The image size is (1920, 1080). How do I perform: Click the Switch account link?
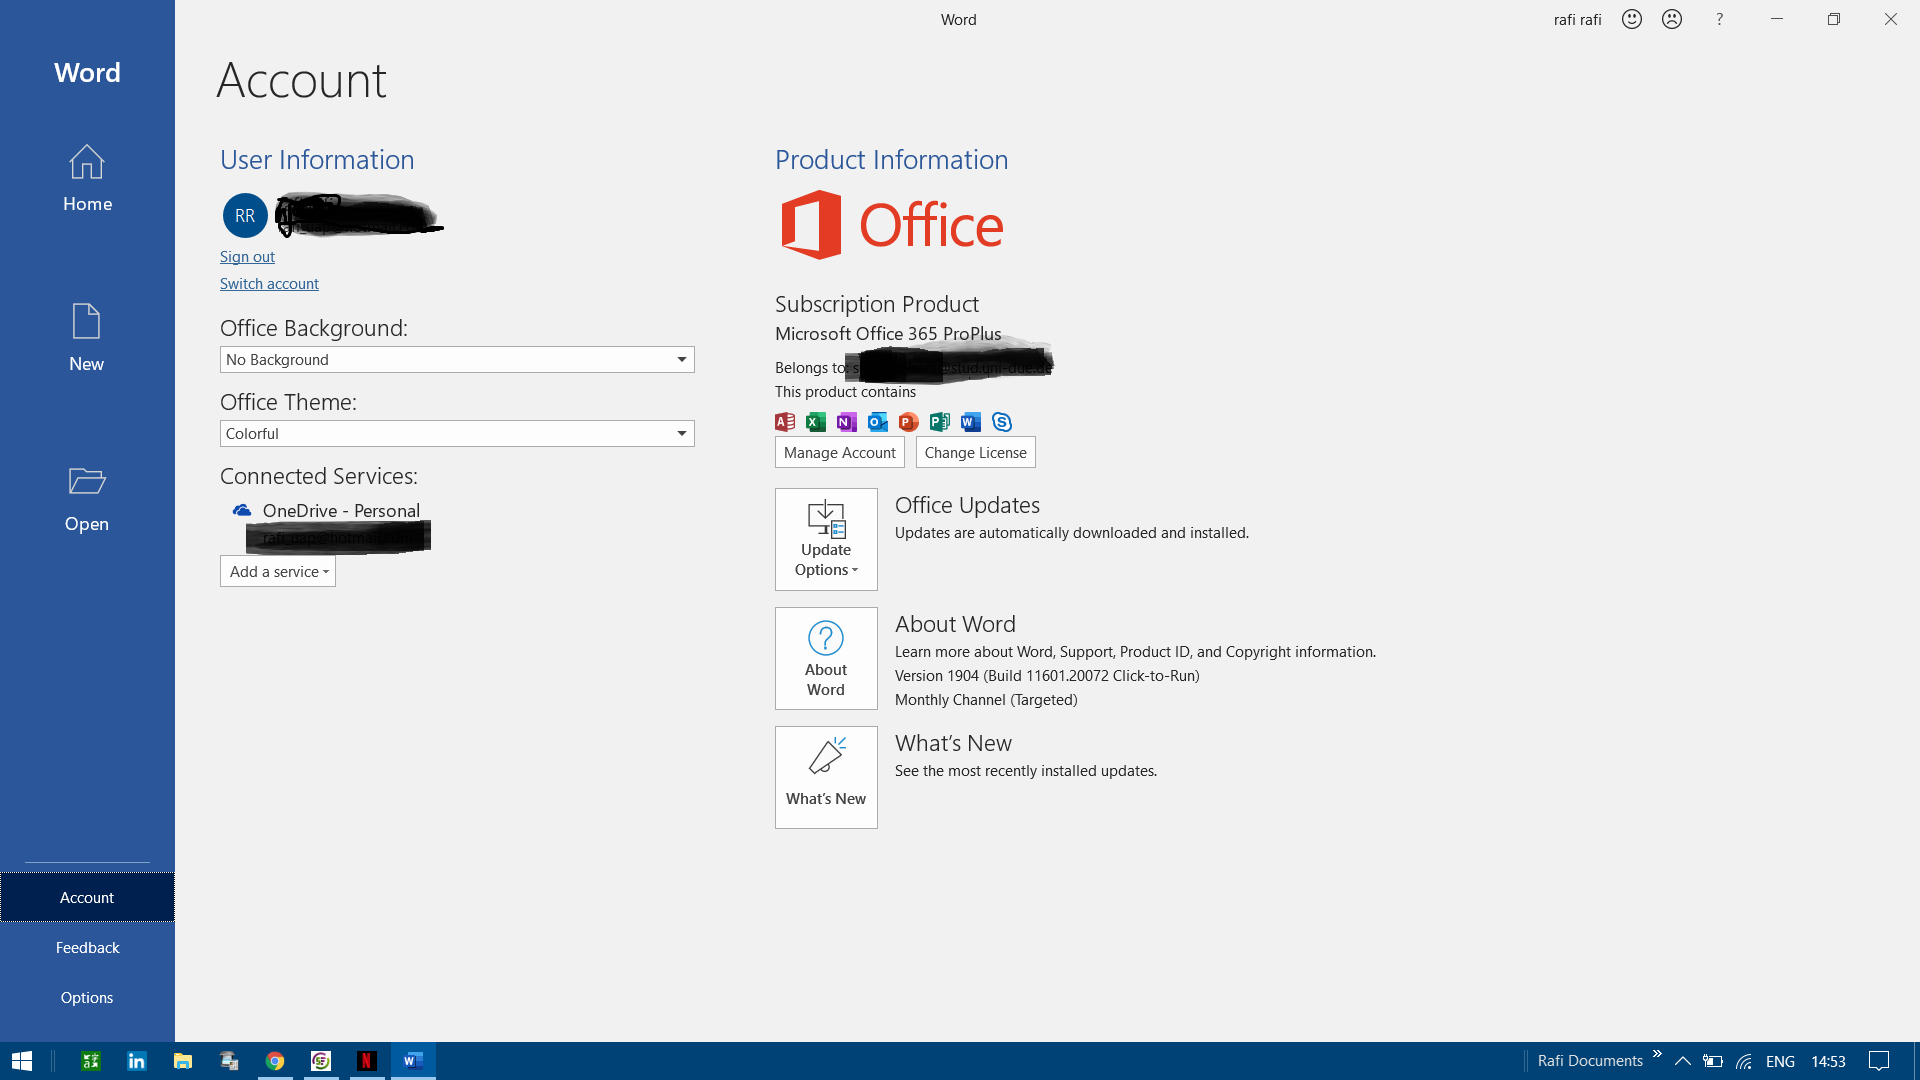(269, 284)
